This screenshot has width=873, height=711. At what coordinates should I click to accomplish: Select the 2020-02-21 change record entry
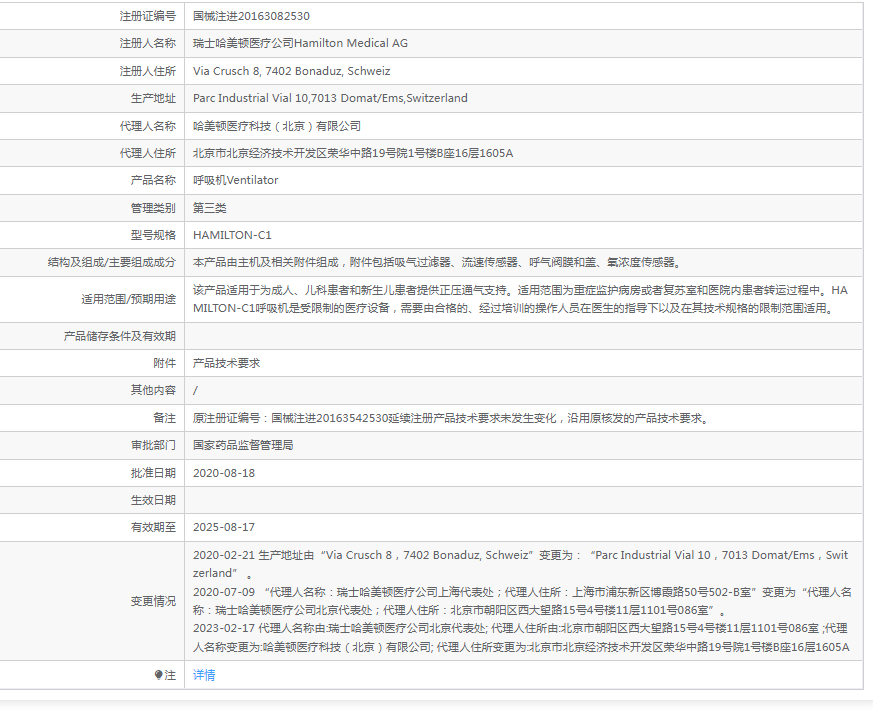point(521,564)
